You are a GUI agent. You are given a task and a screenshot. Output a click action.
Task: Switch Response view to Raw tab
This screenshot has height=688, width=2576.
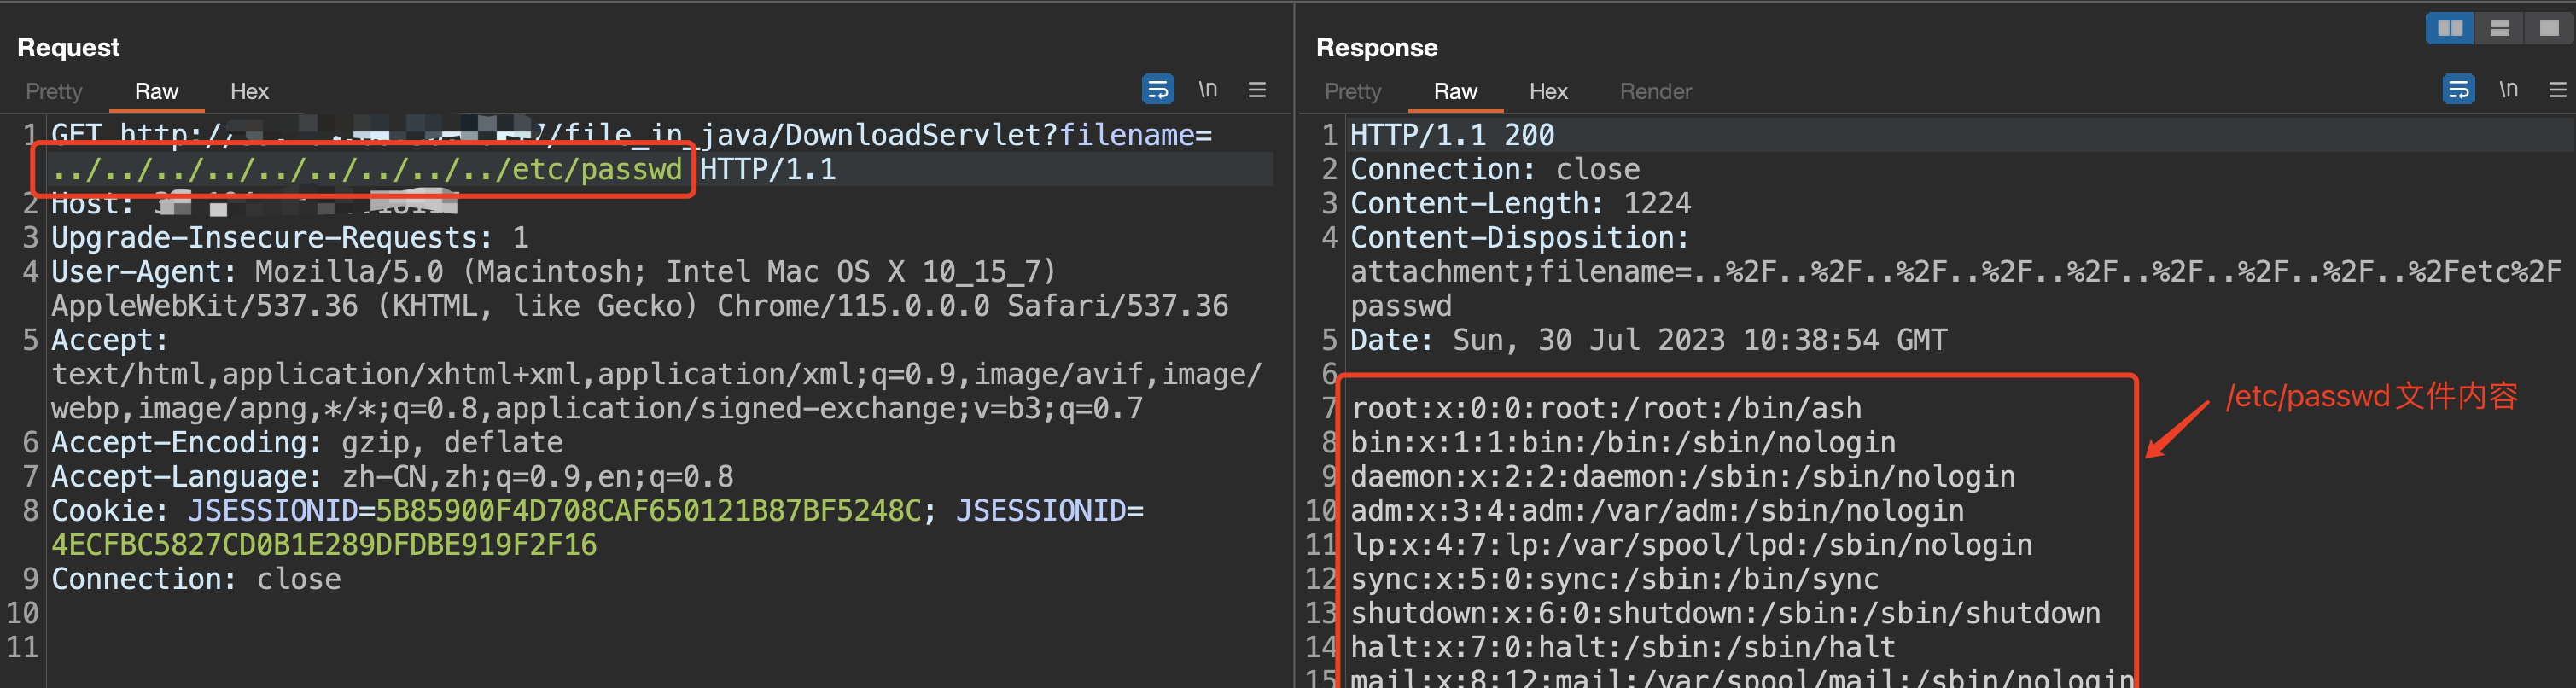point(1455,91)
